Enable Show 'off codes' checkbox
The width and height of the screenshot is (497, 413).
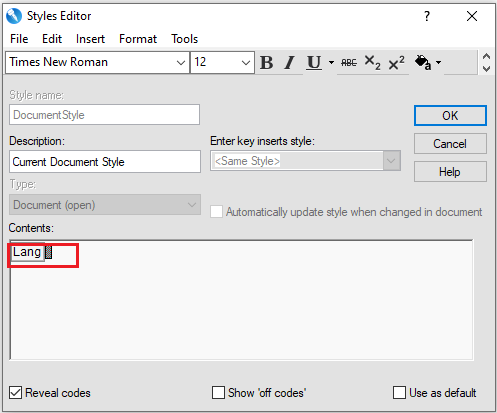(x=218, y=393)
